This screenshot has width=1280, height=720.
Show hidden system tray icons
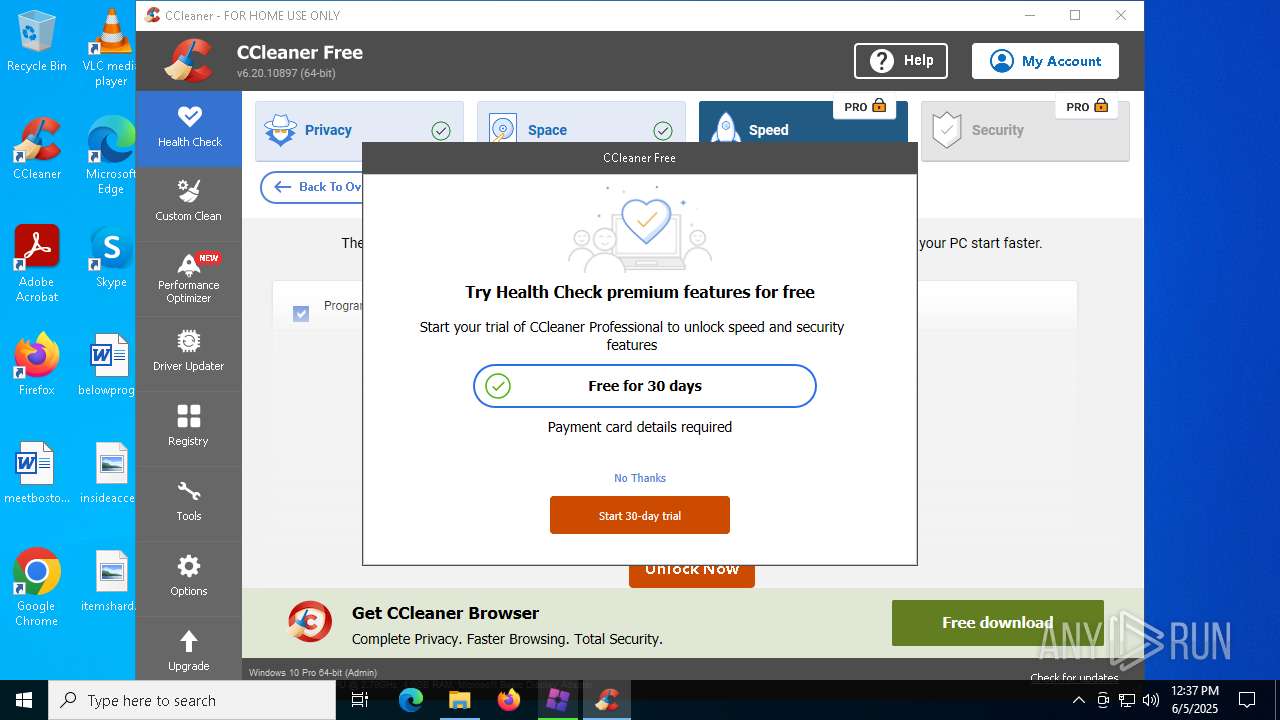point(1079,700)
